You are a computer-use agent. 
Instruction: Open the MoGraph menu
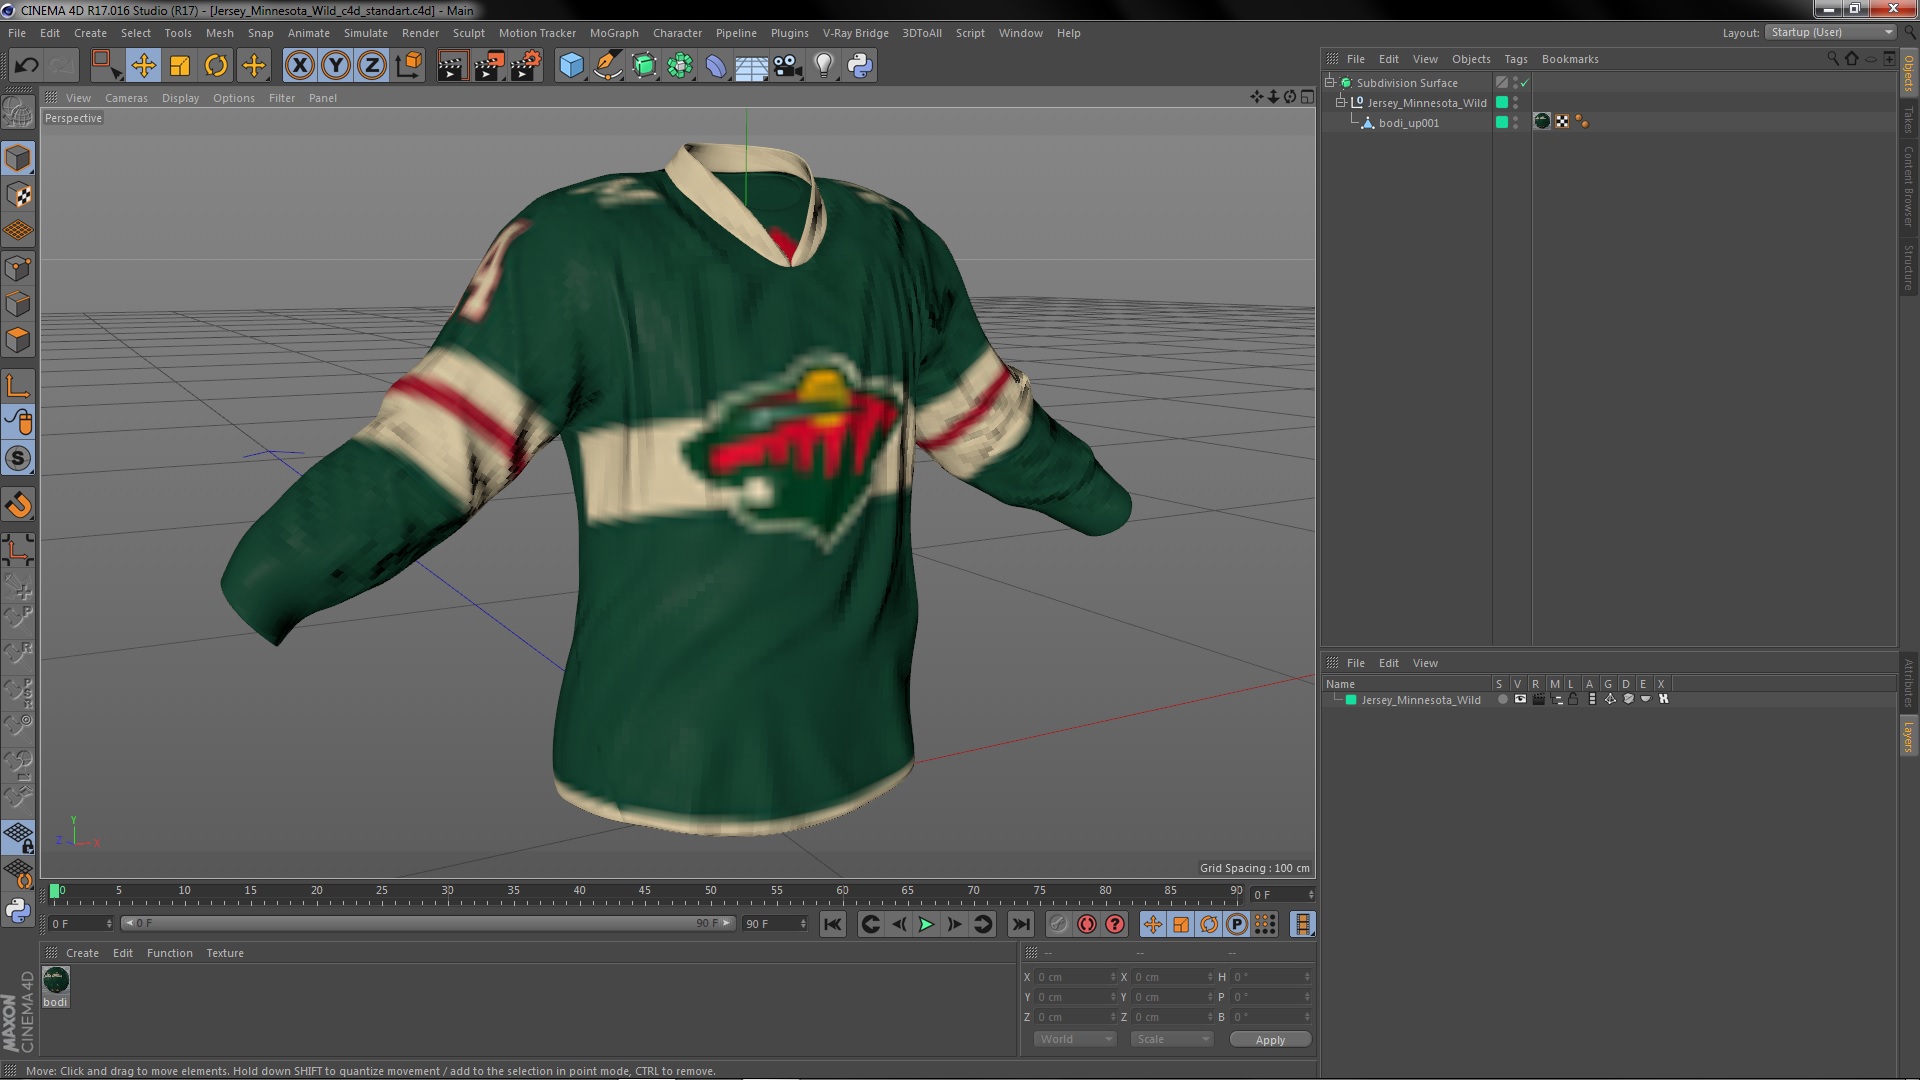tap(614, 33)
